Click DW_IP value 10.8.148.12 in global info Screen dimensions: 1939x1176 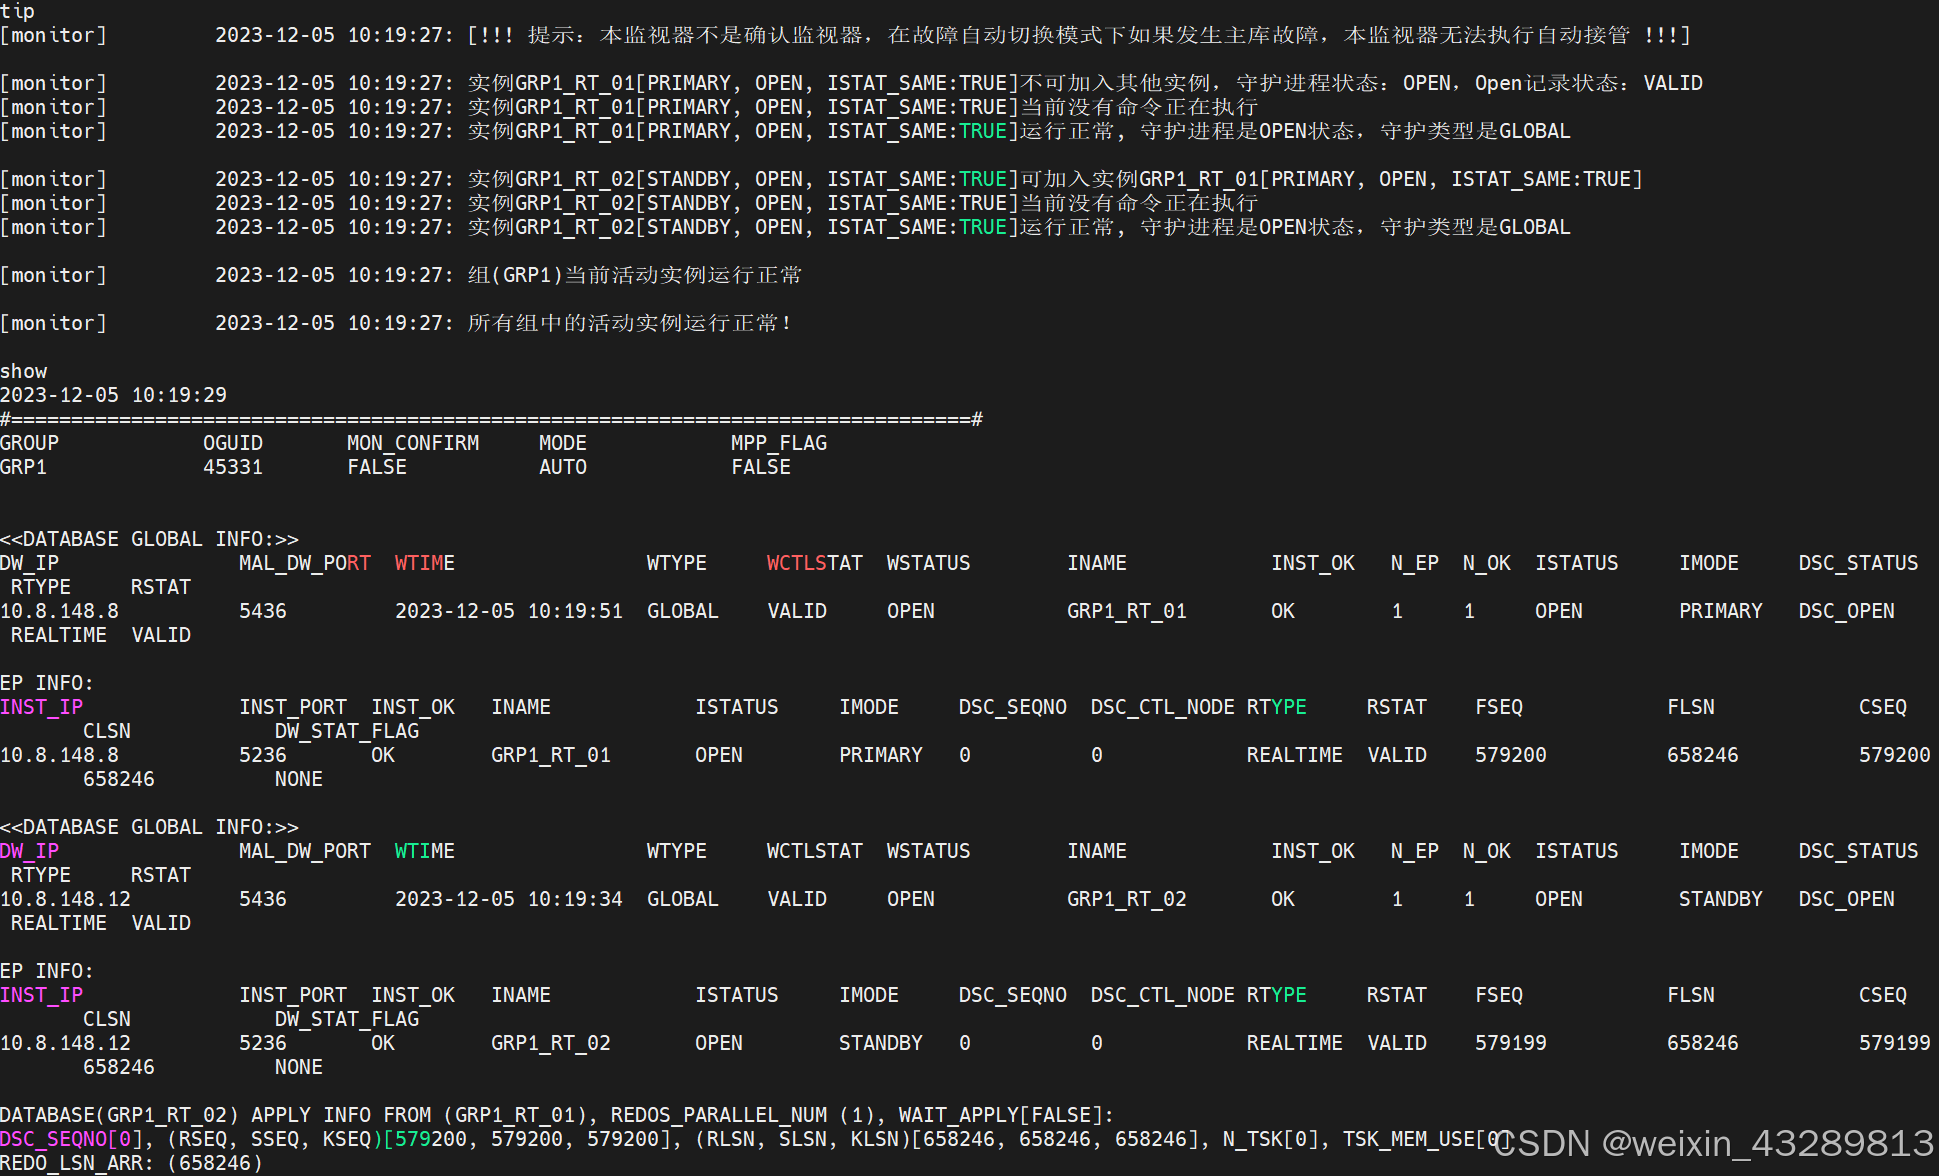(x=66, y=899)
